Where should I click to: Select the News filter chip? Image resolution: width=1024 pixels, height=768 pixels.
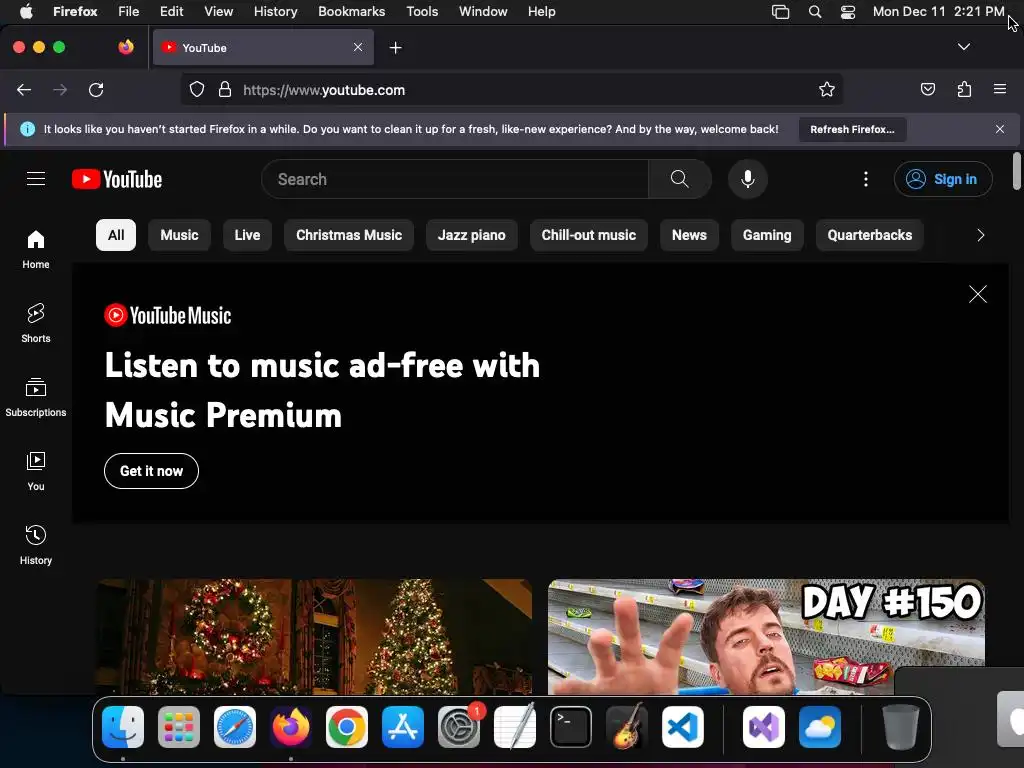(x=689, y=235)
